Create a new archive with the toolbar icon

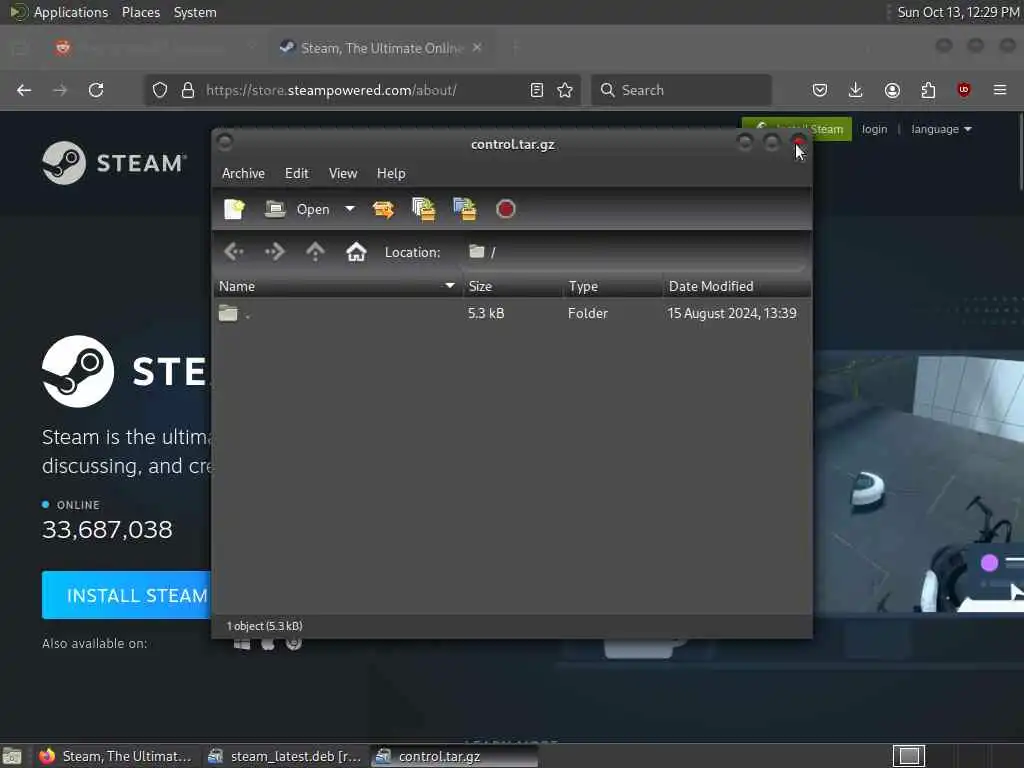point(234,209)
